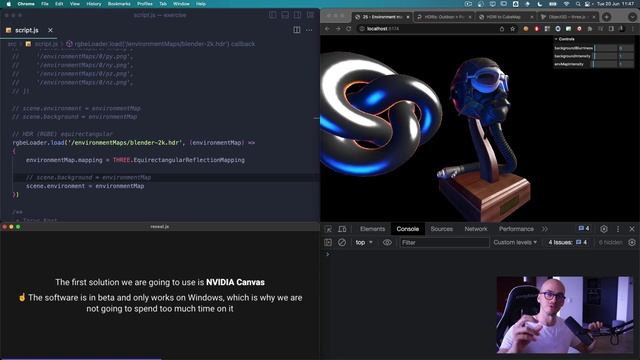Create a live expression with the eye icon

(387, 242)
